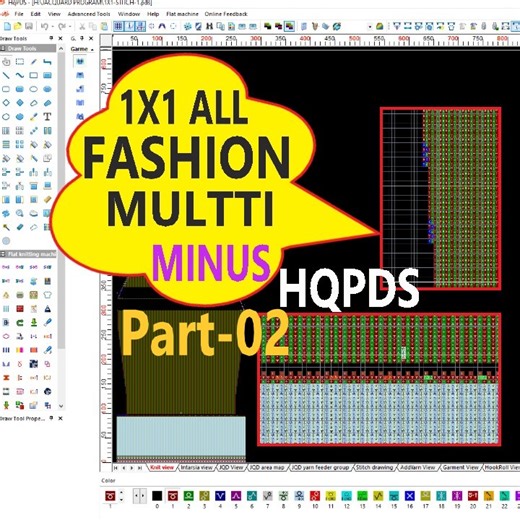The height and width of the screenshot is (520, 520).
Task: Click the globe refresh toolbar icon
Action: pos(337,26)
